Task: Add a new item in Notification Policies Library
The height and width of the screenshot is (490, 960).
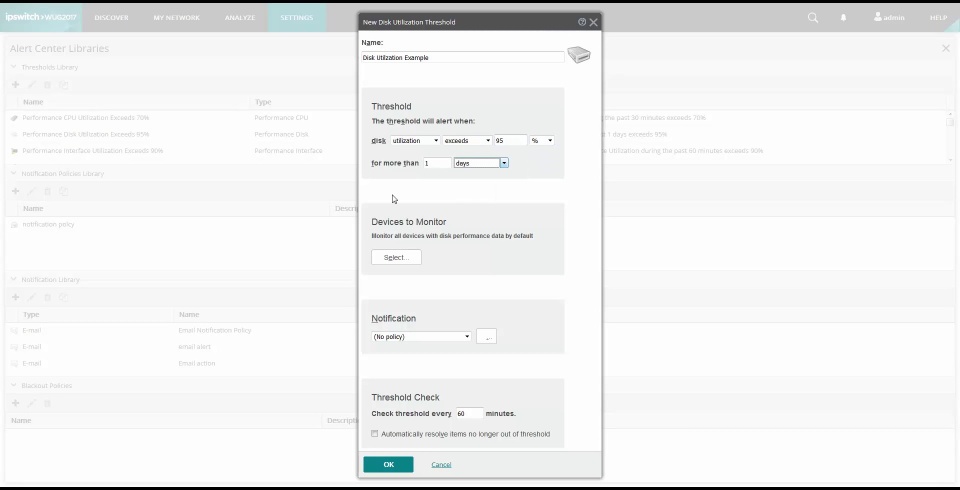Action: [15, 191]
